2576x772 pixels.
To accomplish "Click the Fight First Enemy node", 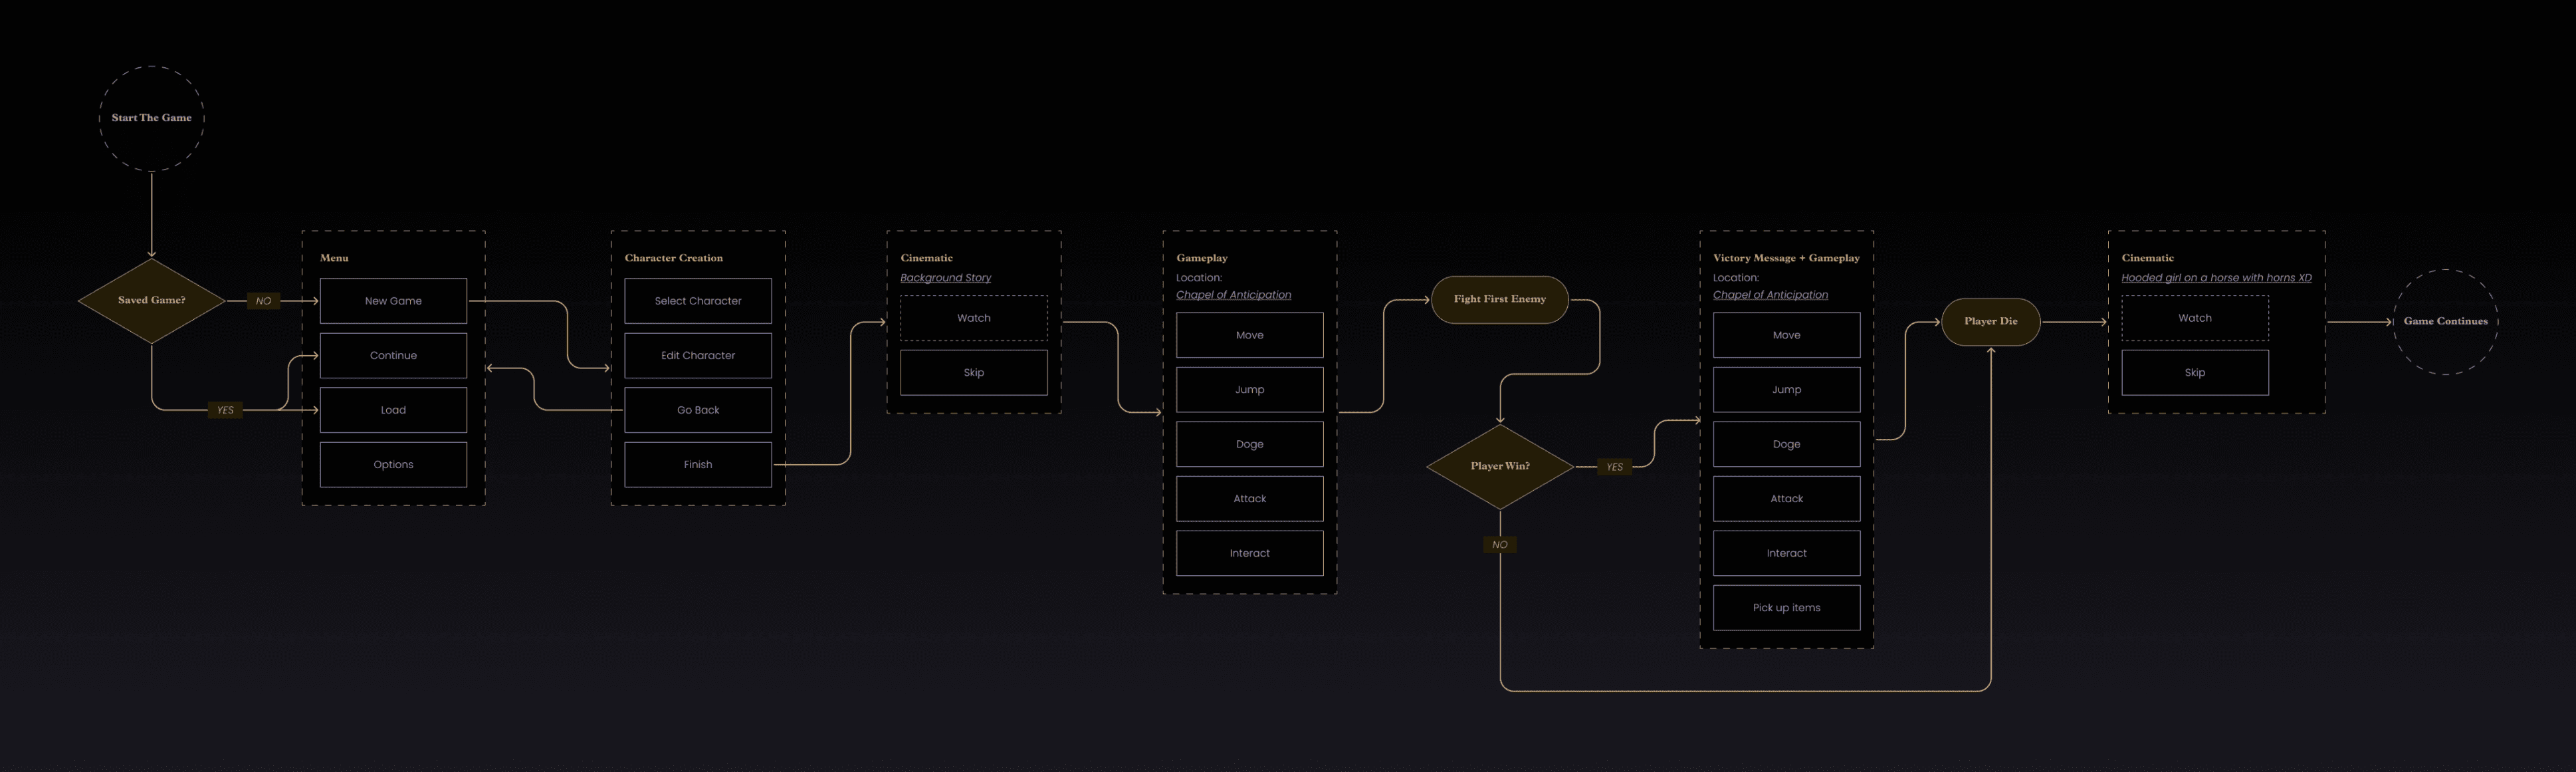I will point(1499,299).
